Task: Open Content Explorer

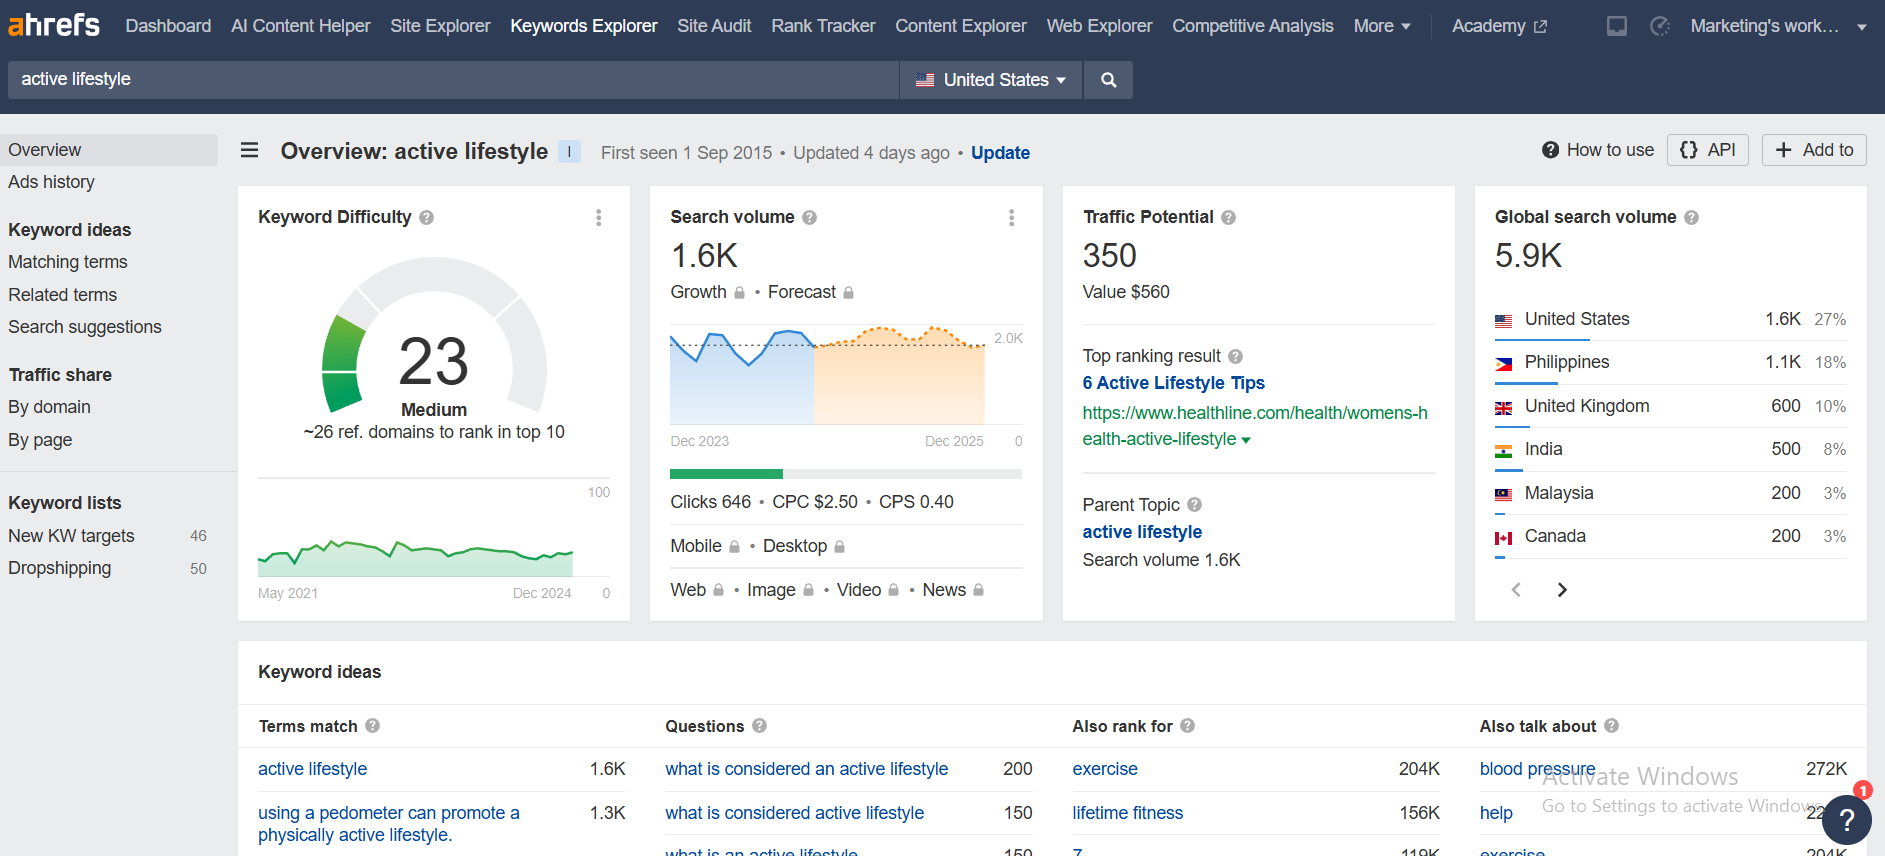Action: tap(961, 26)
